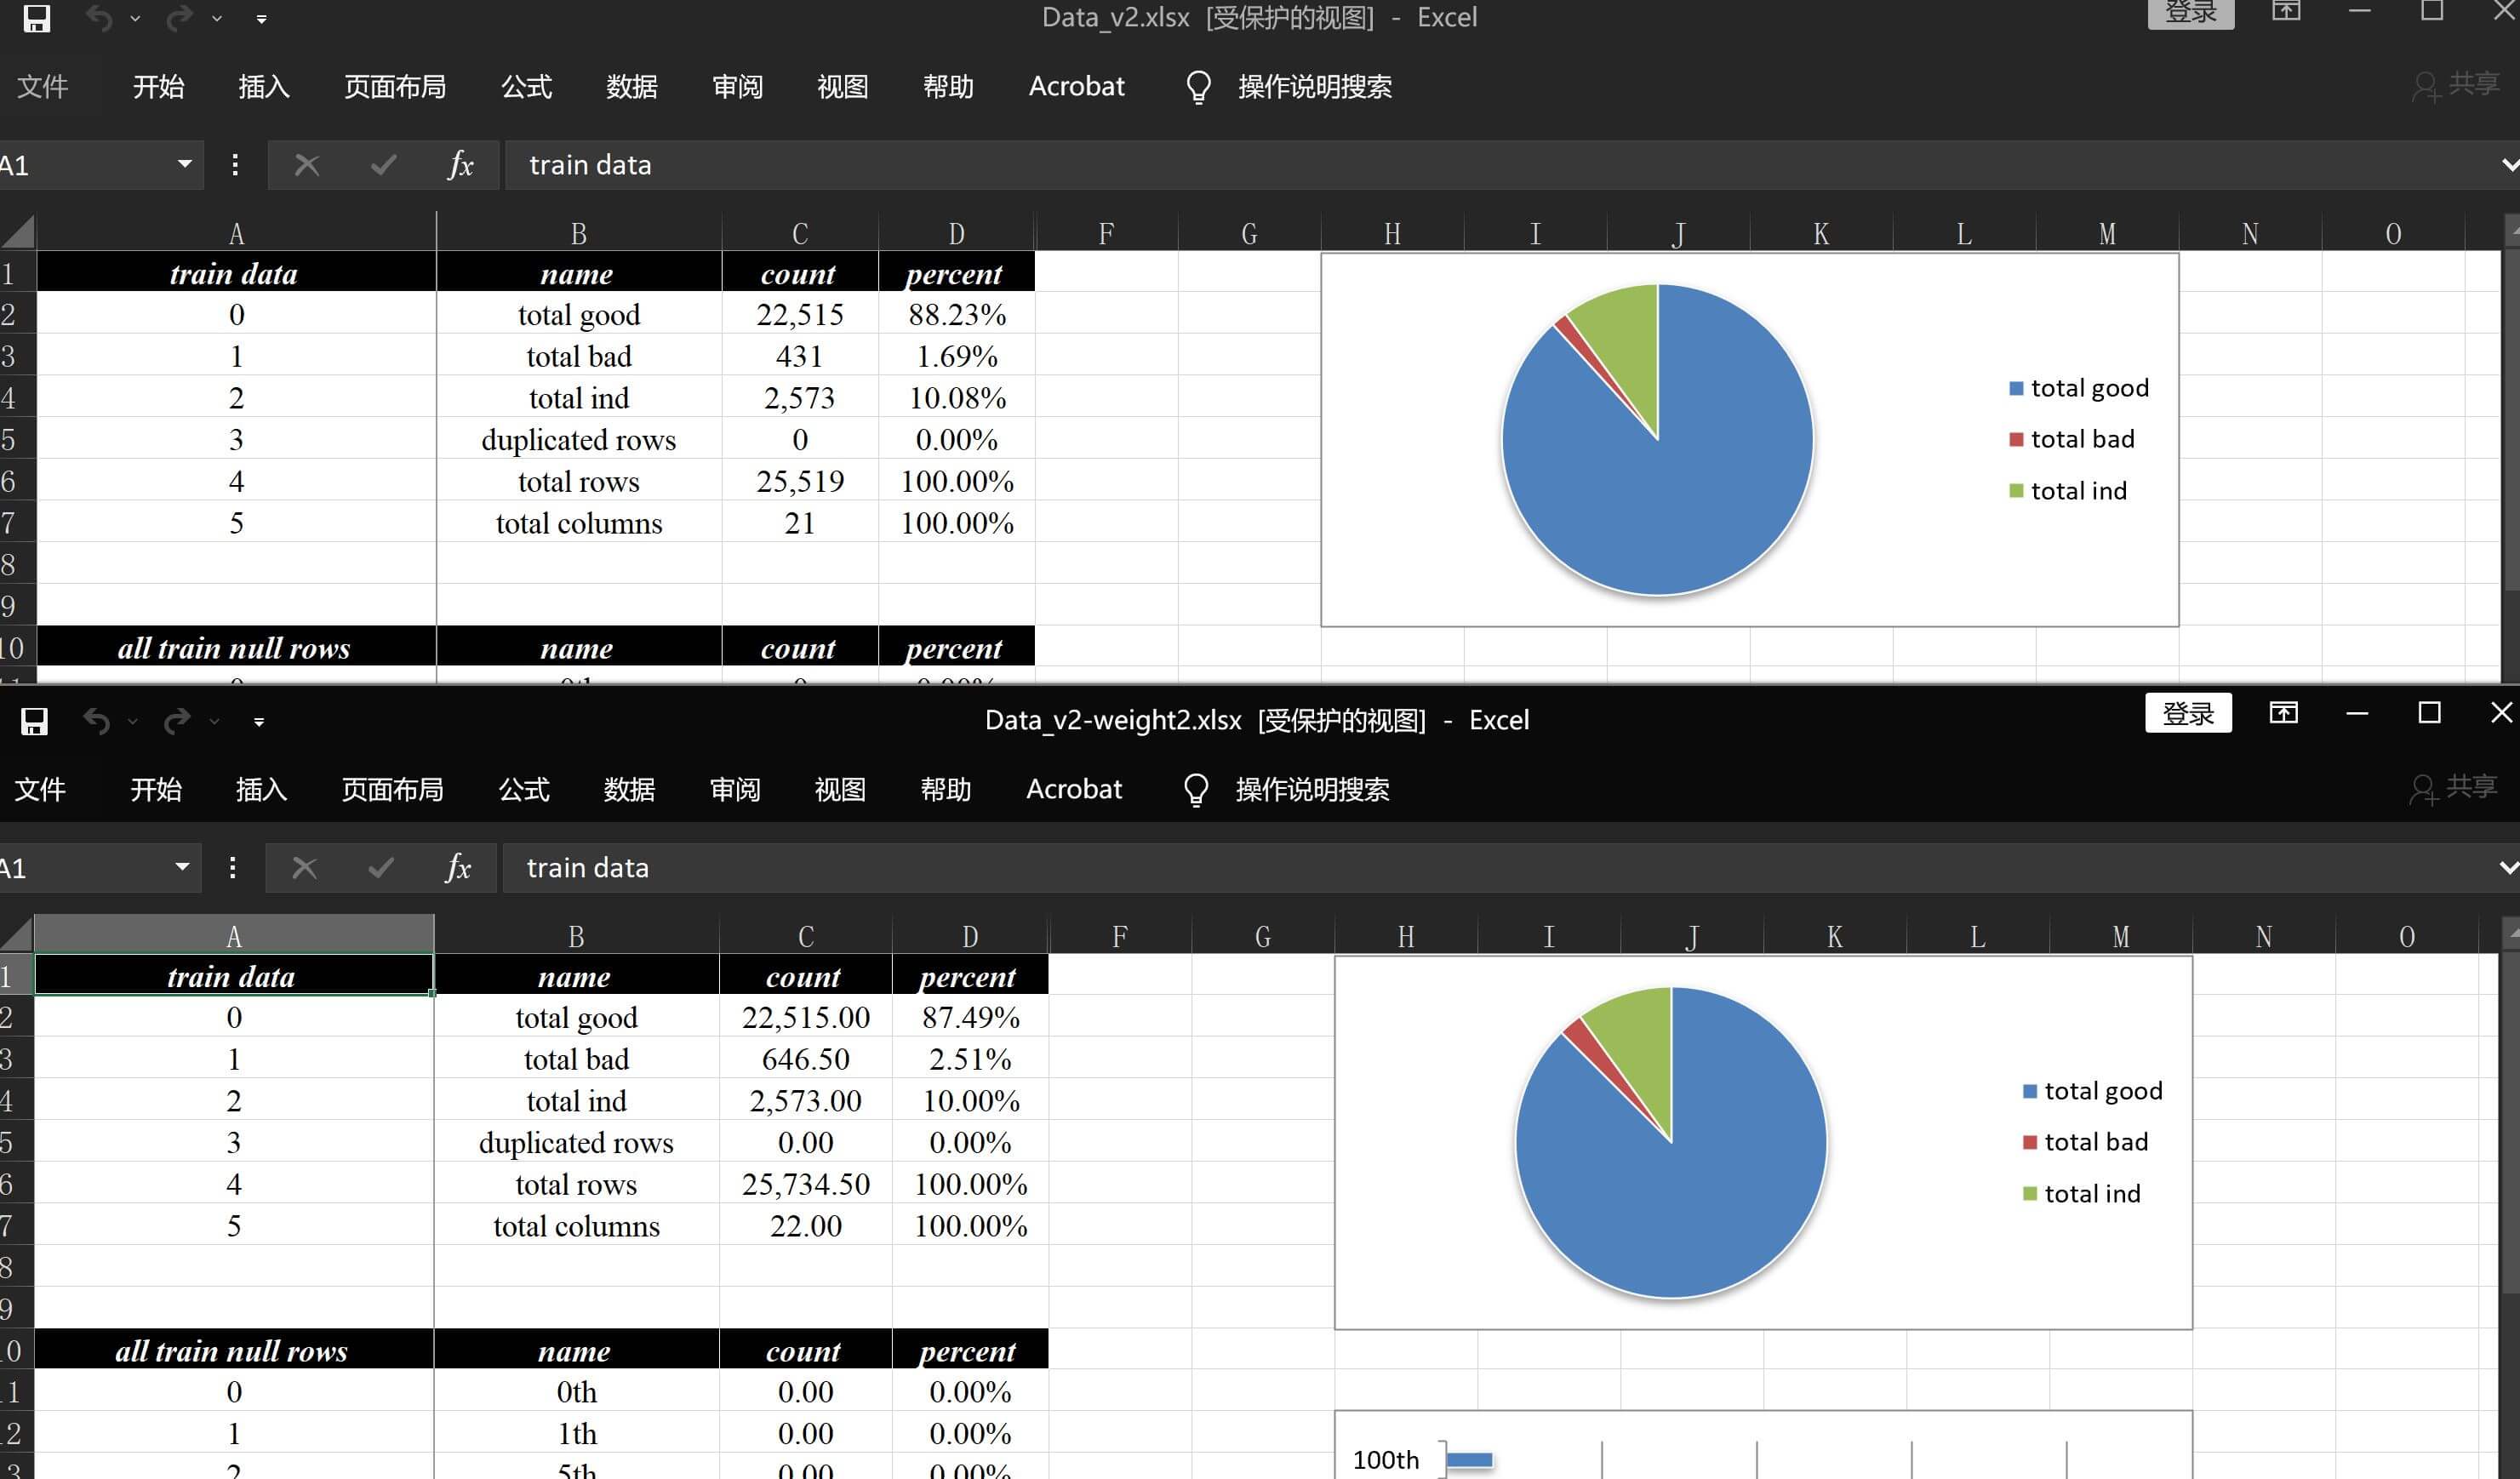Click ribbon display options icon in bottom window

[2283, 713]
